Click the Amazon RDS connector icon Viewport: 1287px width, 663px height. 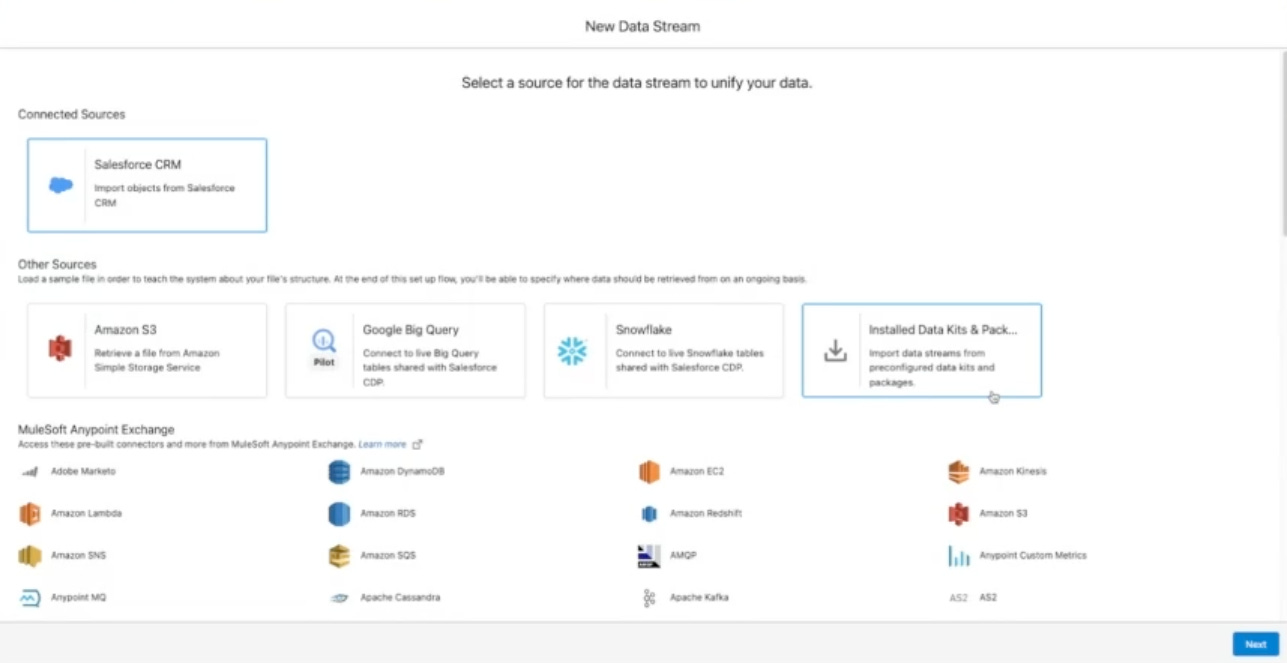coord(340,514)
